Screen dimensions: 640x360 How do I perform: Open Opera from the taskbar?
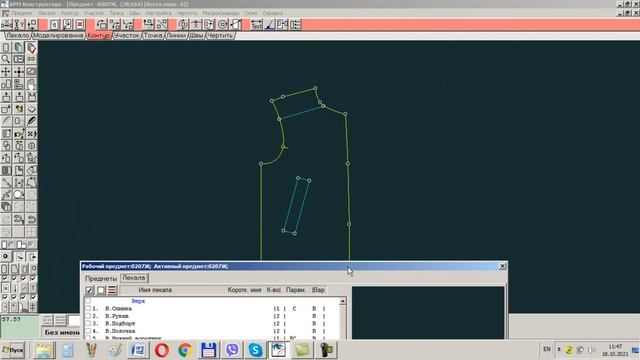(162, 350)
